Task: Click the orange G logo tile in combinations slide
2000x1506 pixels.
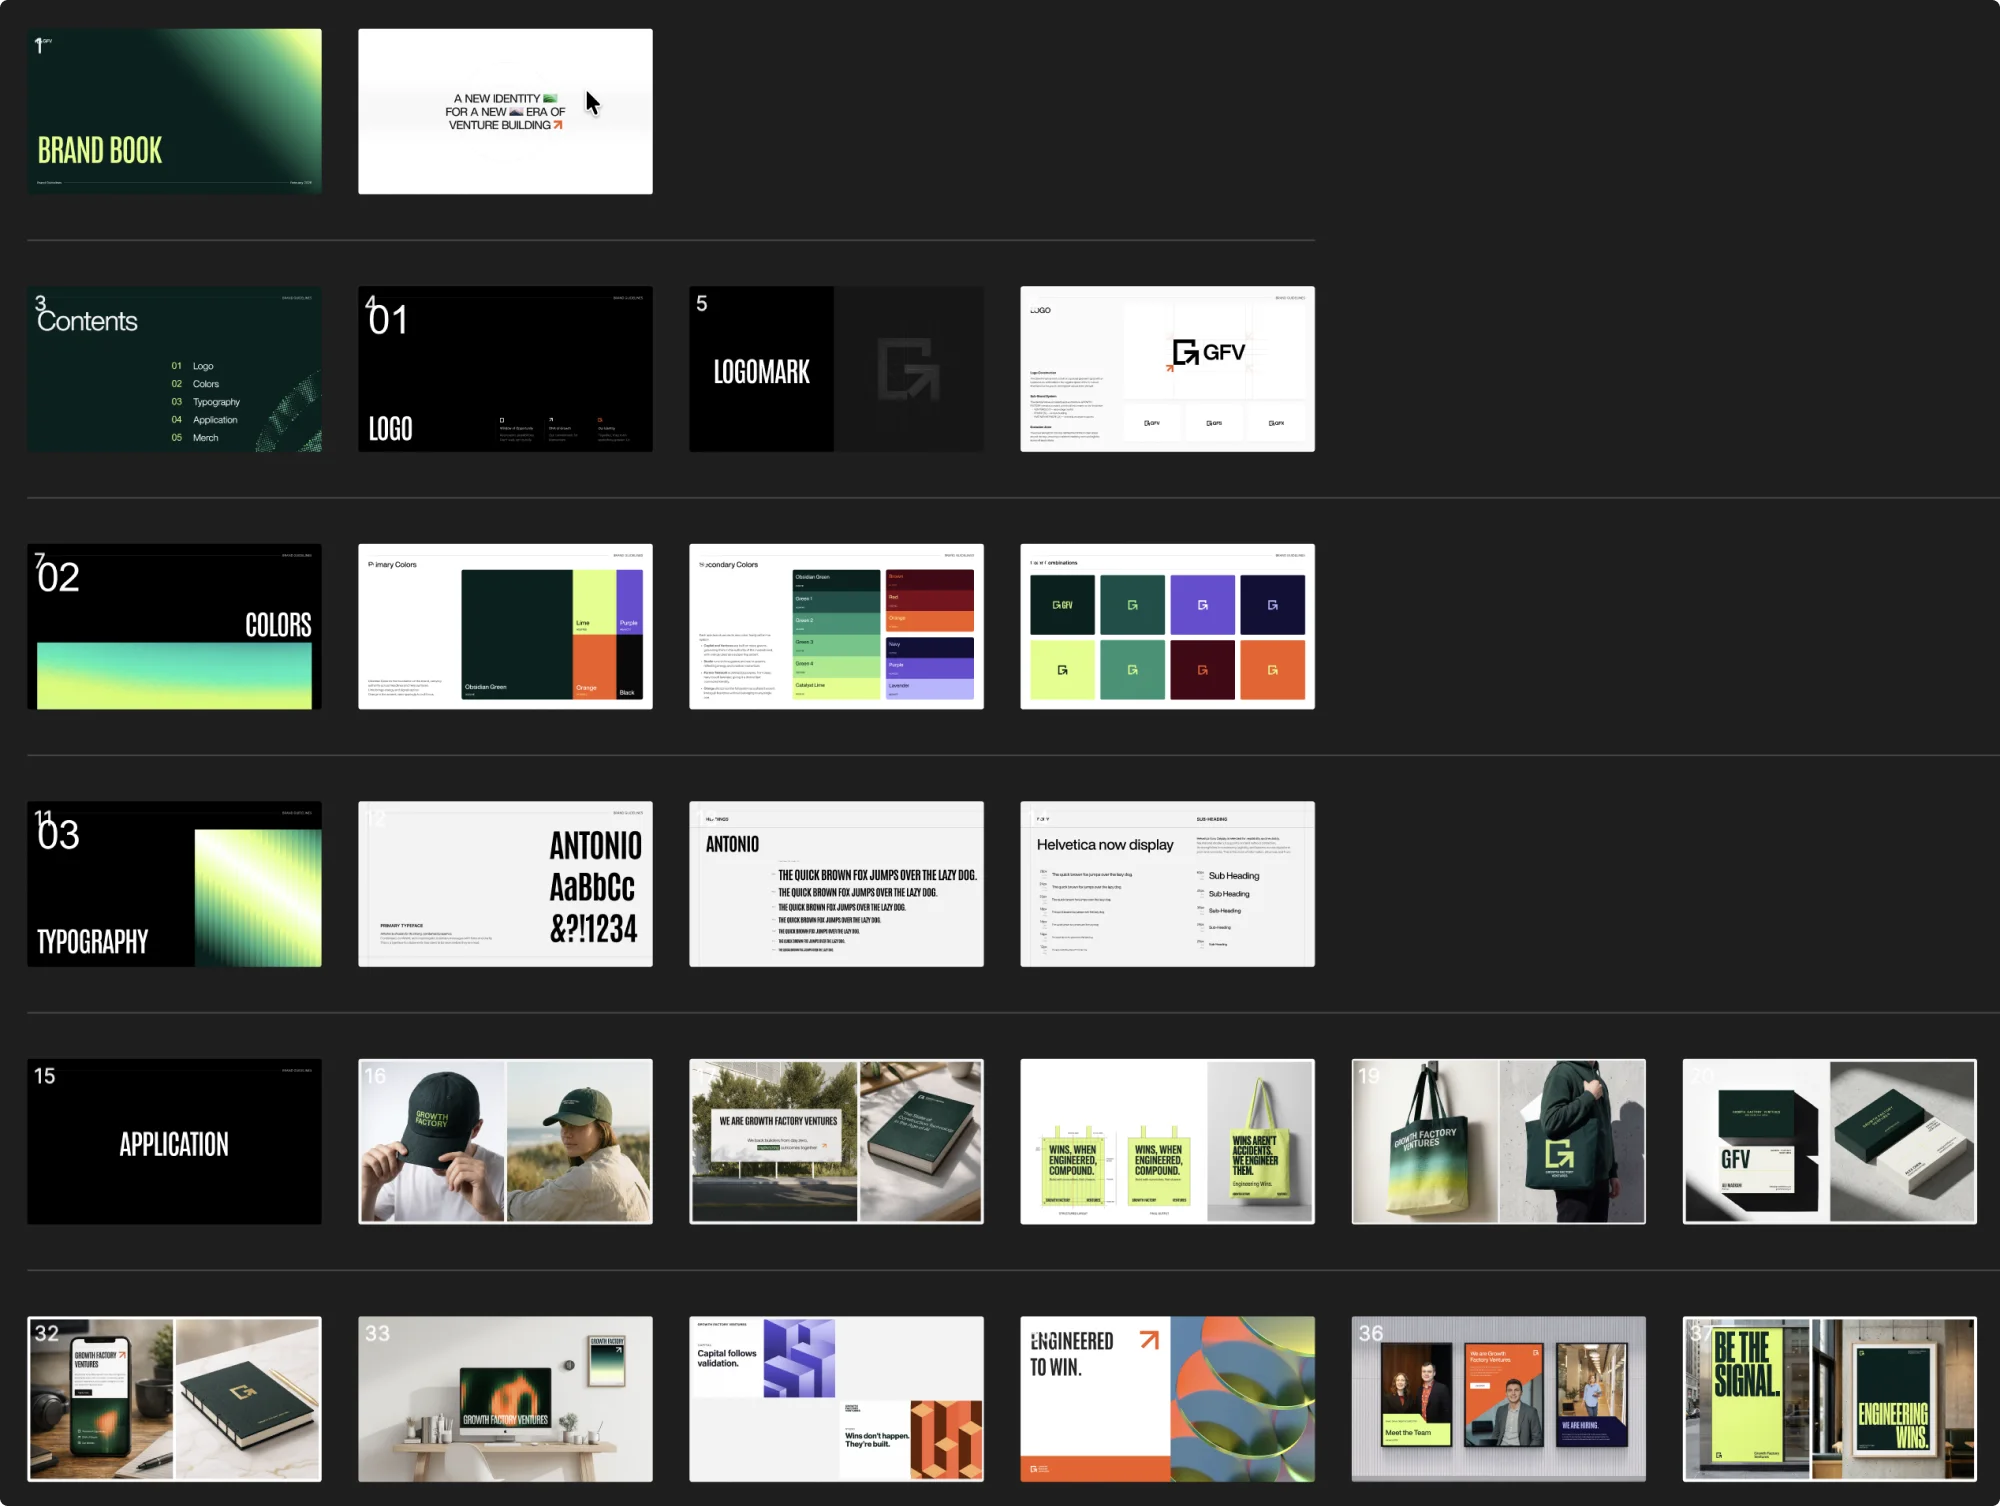Action: [1272, 670]
